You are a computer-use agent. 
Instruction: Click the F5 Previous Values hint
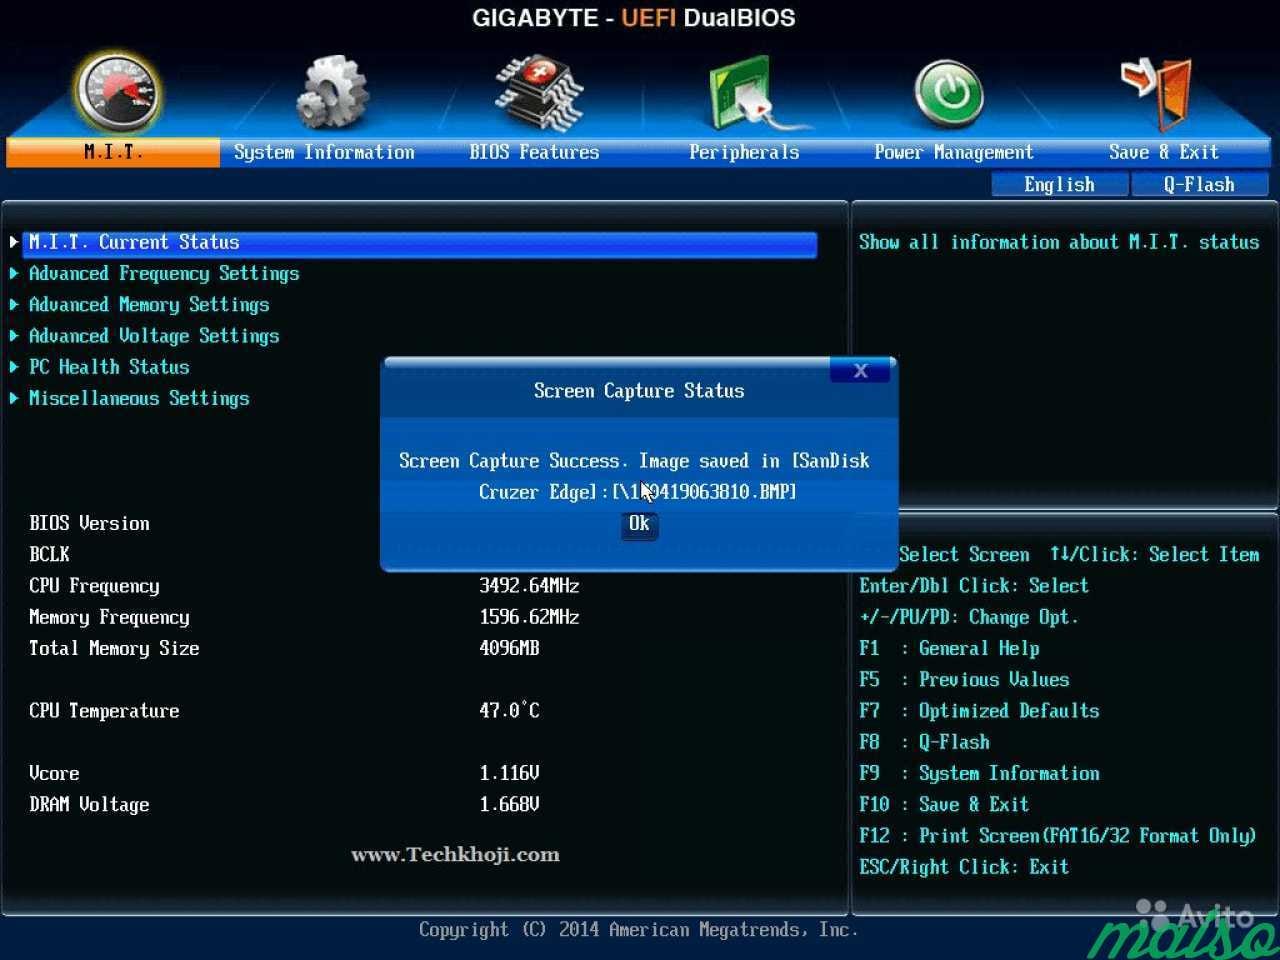pos(964,679)
